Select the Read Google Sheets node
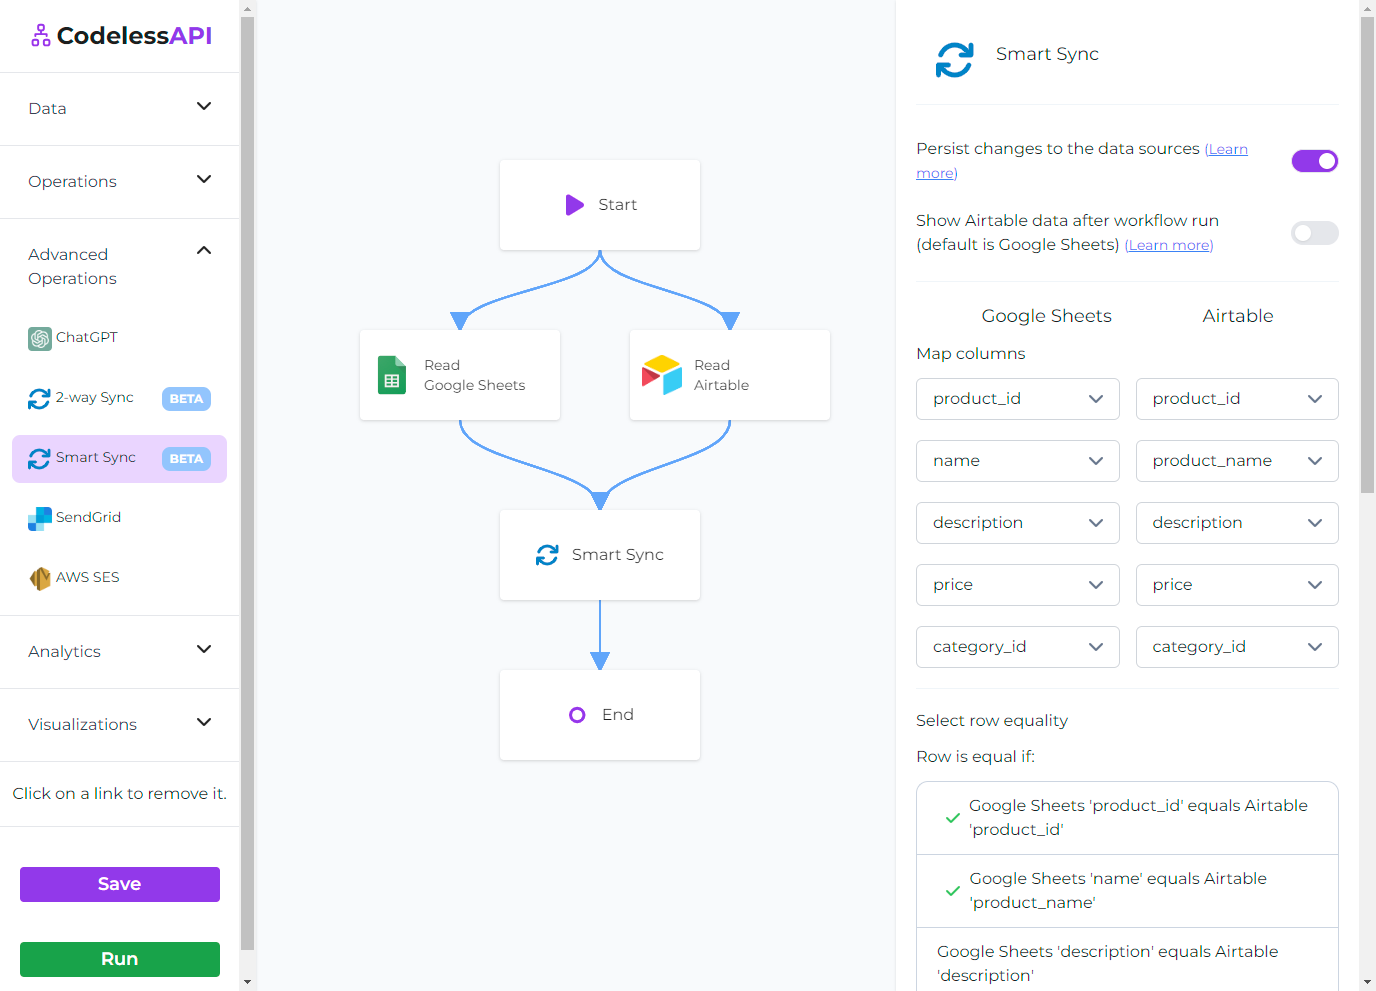 click(460, 375)
